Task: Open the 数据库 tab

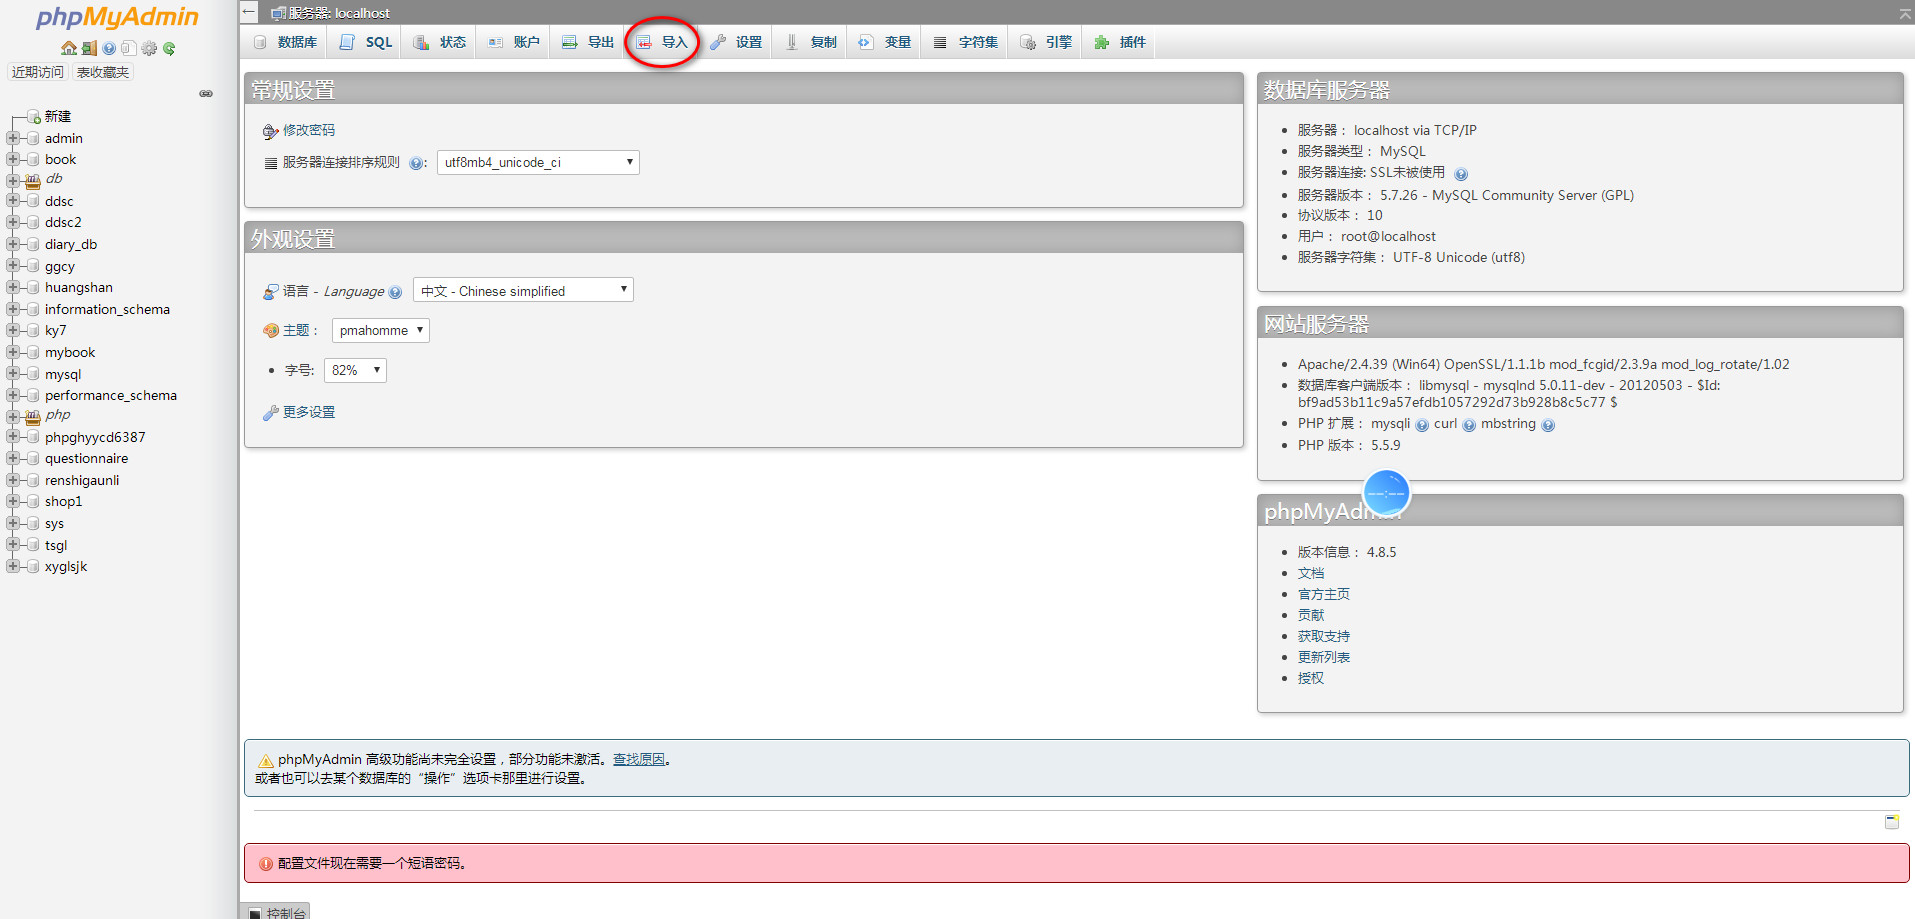Action: pyautogui.click(x=285, y=42)
